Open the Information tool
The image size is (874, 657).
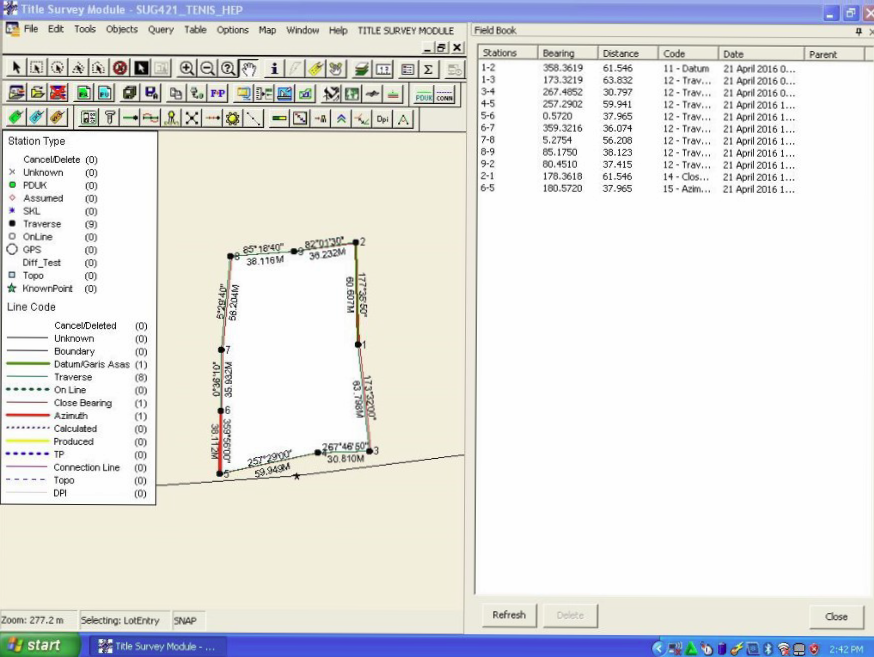pyautogui.click(x=272, y=66)
